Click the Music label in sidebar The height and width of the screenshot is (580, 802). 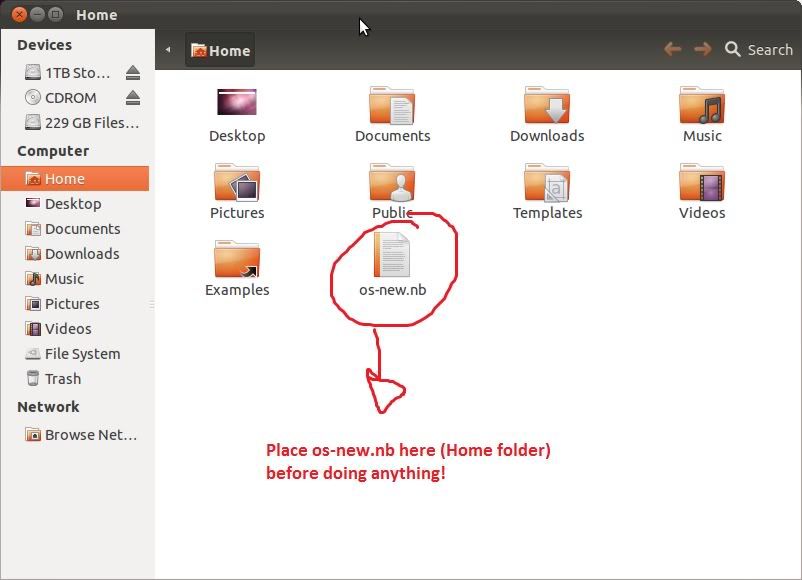tap(64, 279)
